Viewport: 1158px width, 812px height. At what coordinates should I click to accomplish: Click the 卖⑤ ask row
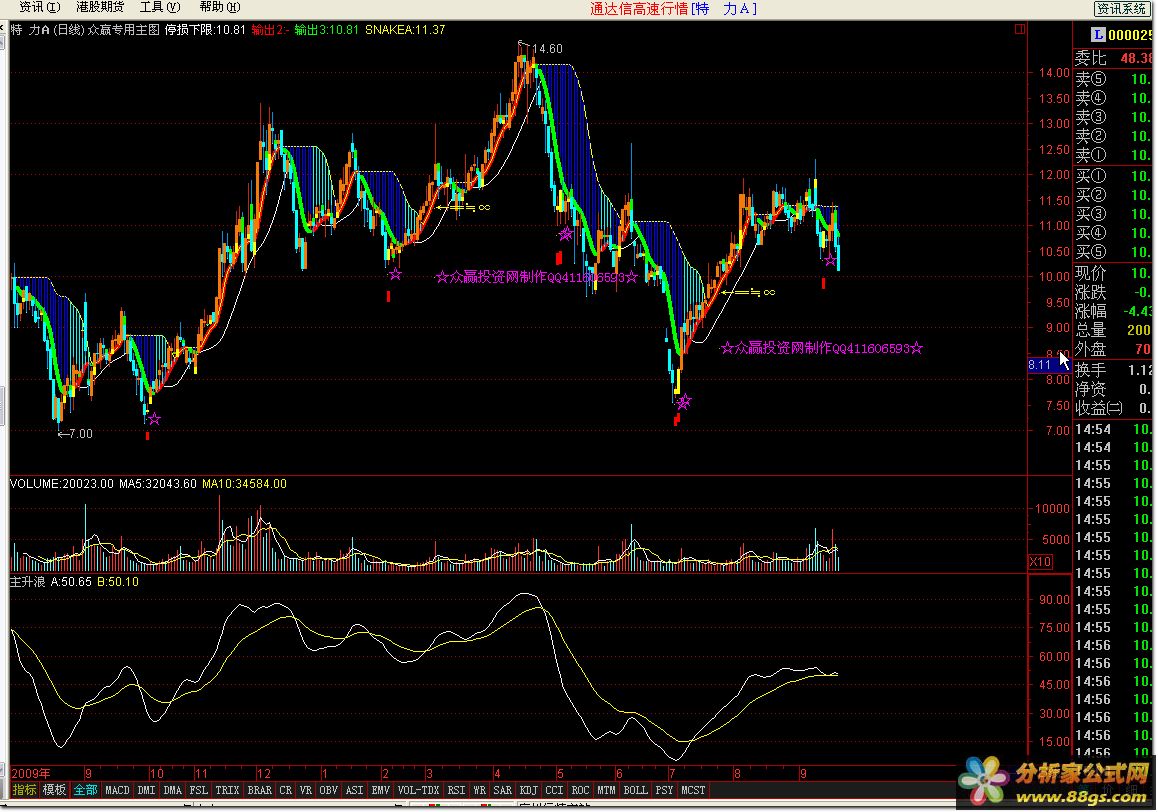point(1114,78)
